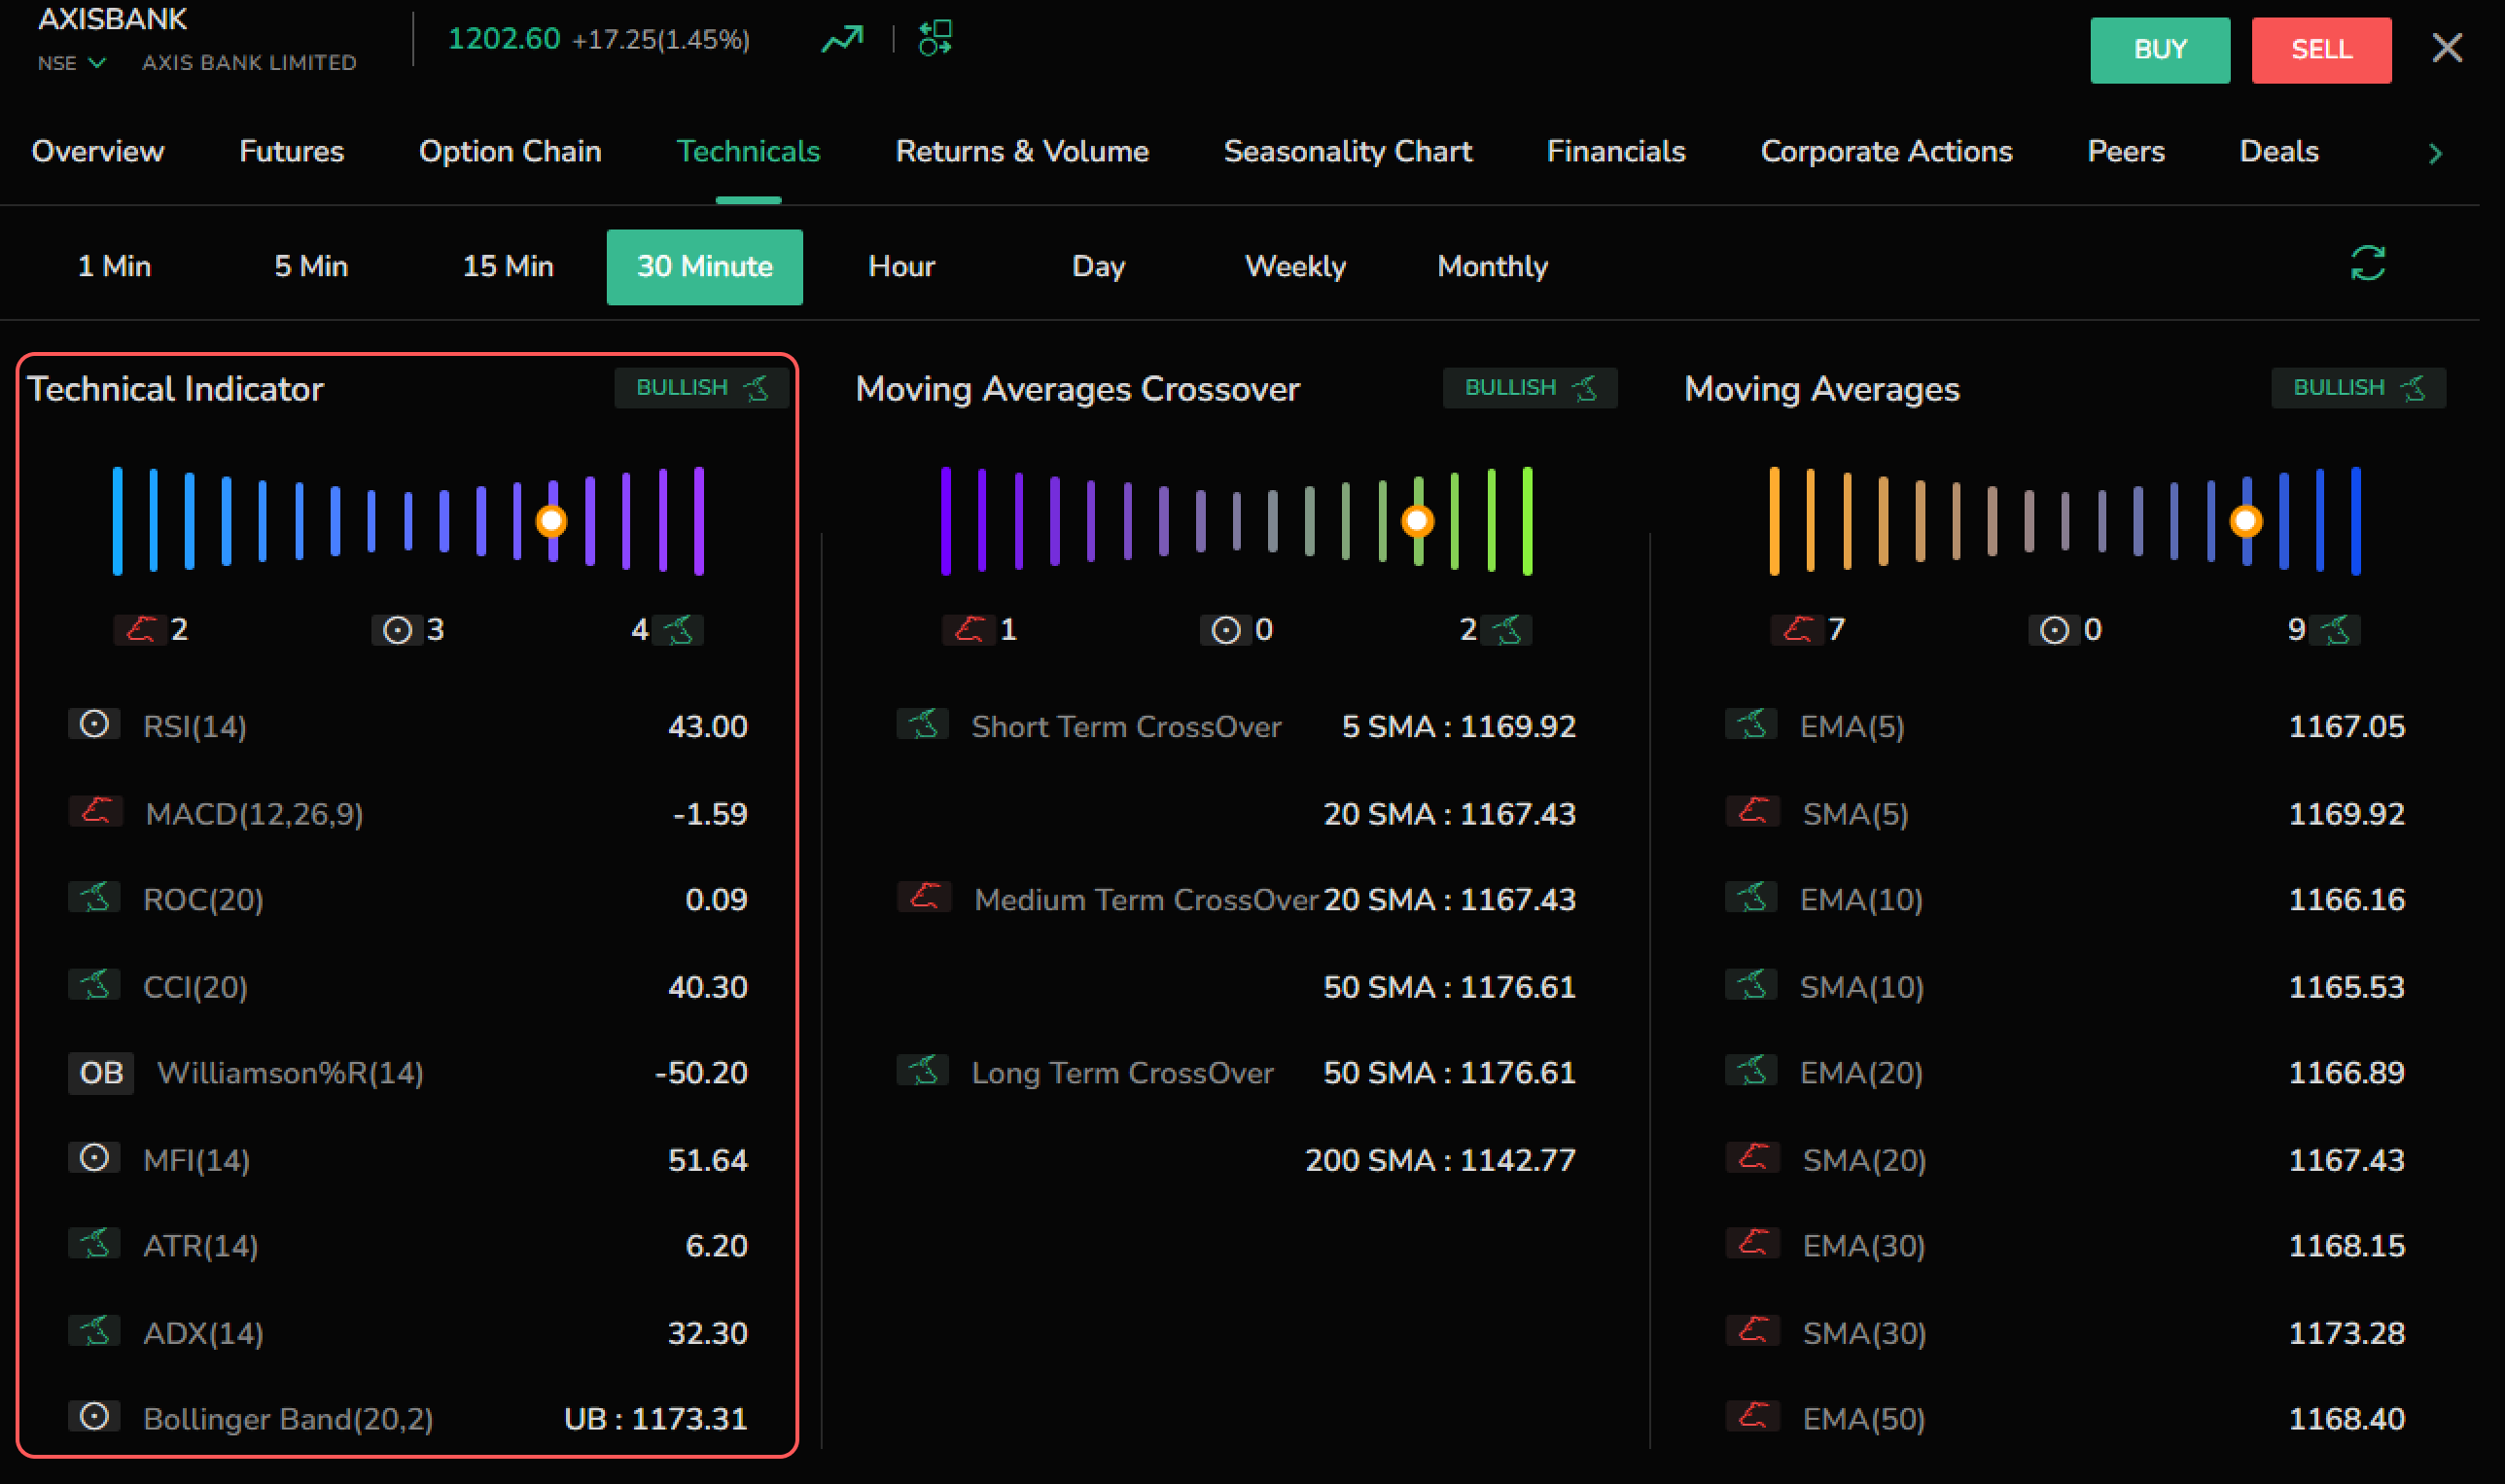Image resolution: width=2505 pixels, height=1484 pixels.
Task: Click the bull icon beside Long Term CrossOver
Action: [922, 1071]
